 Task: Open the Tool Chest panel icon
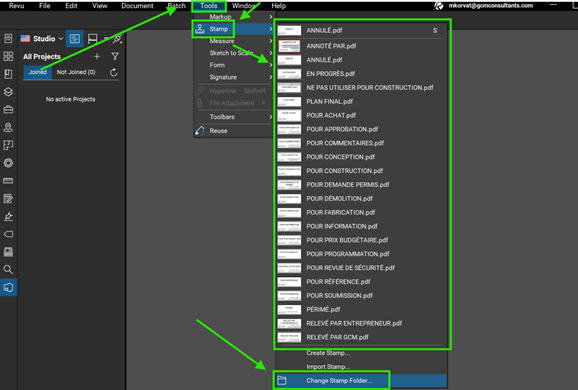point(8,109)
